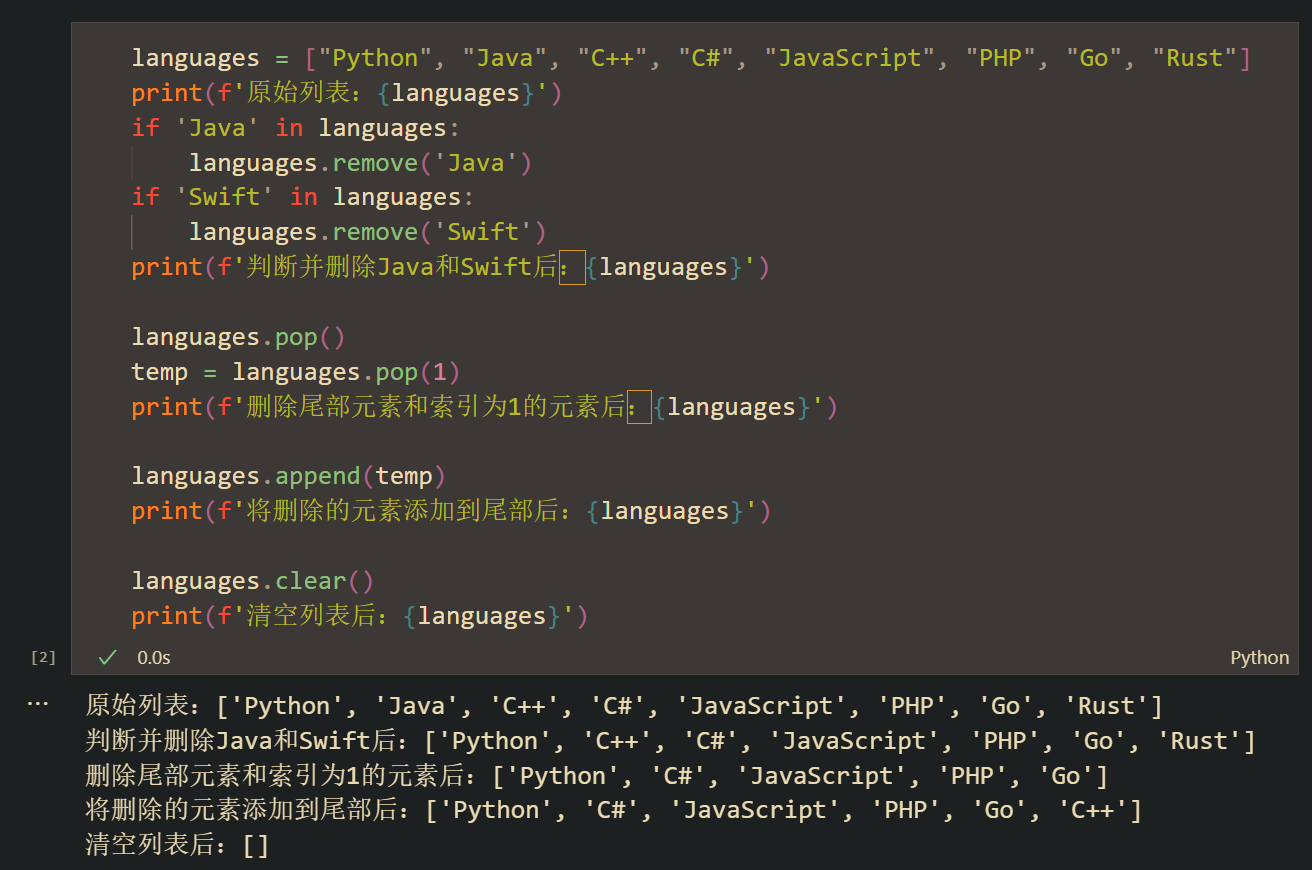Open the Python cell language picker
Screen dimensions: 1312x870
tap(1259, 657)
